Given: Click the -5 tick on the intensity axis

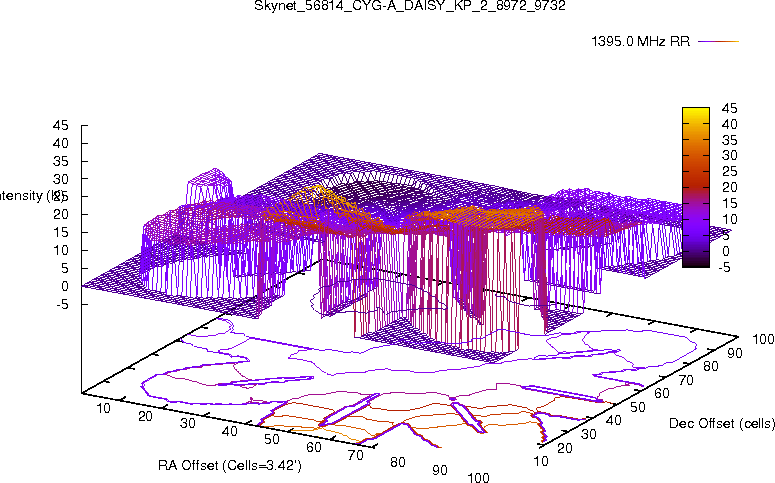Looking at the screenshot, I should (x=62, y=304).
